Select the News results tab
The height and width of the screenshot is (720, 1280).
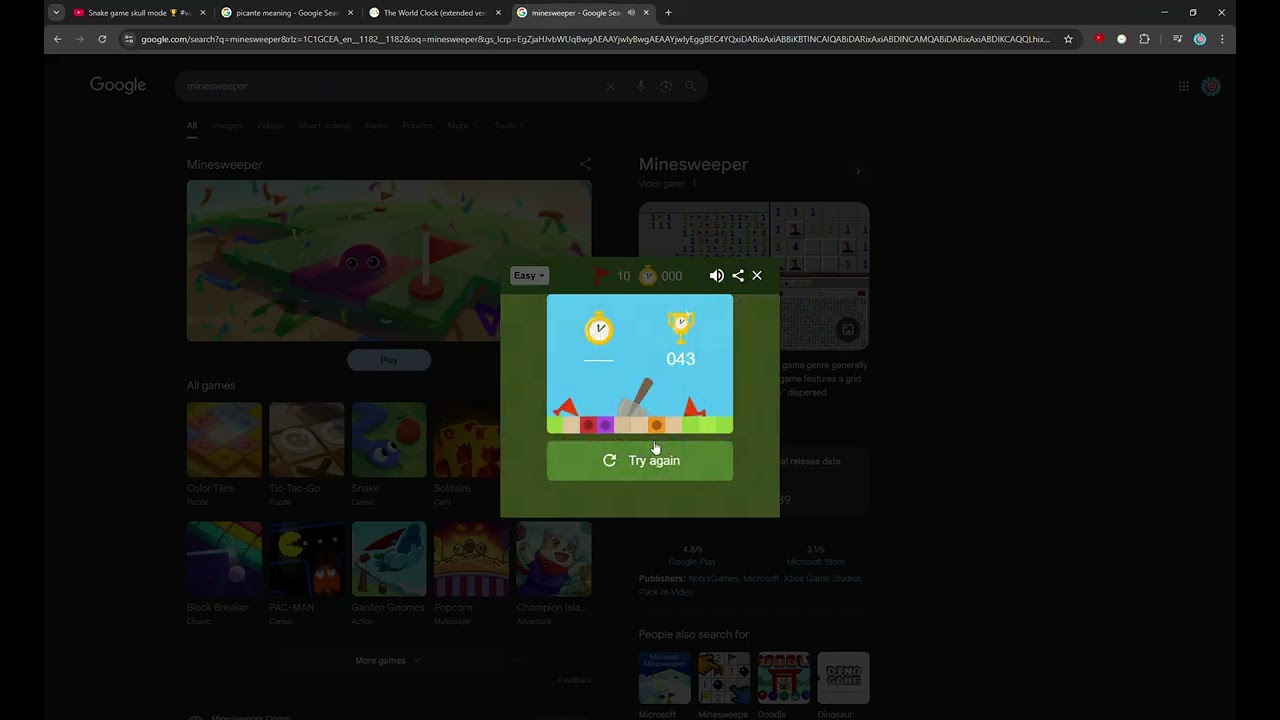pyautogui.click(x=377, y=126)
